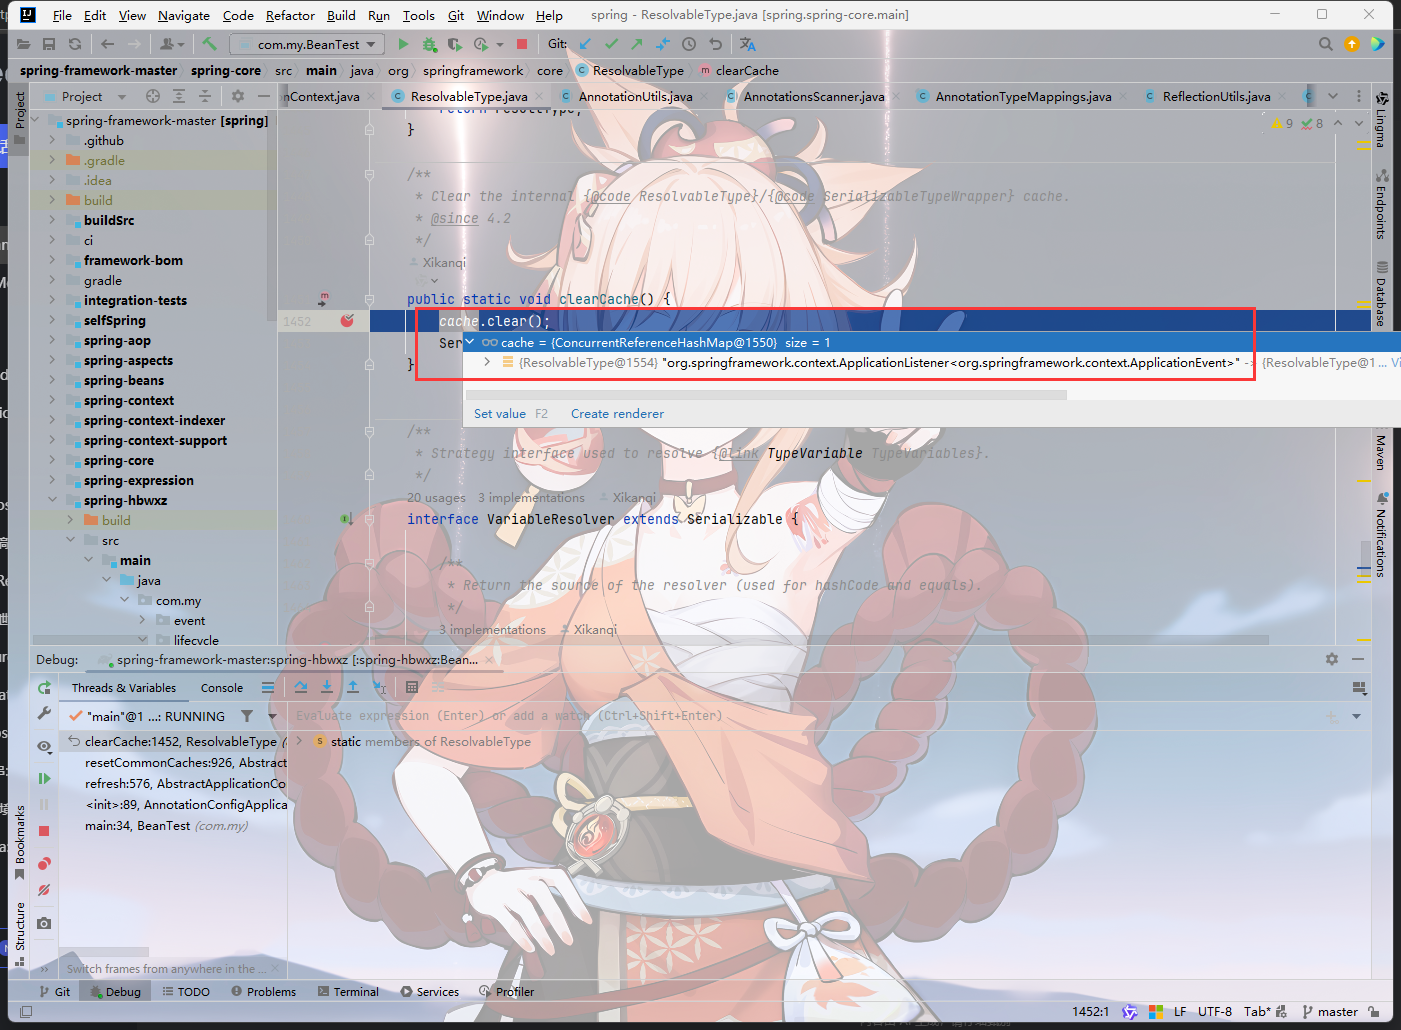Toggle the Database side tool window
Image resolution: width=1401 pixels, height=1030 pixels.
pyautogui.click(x=1381, y=294)
